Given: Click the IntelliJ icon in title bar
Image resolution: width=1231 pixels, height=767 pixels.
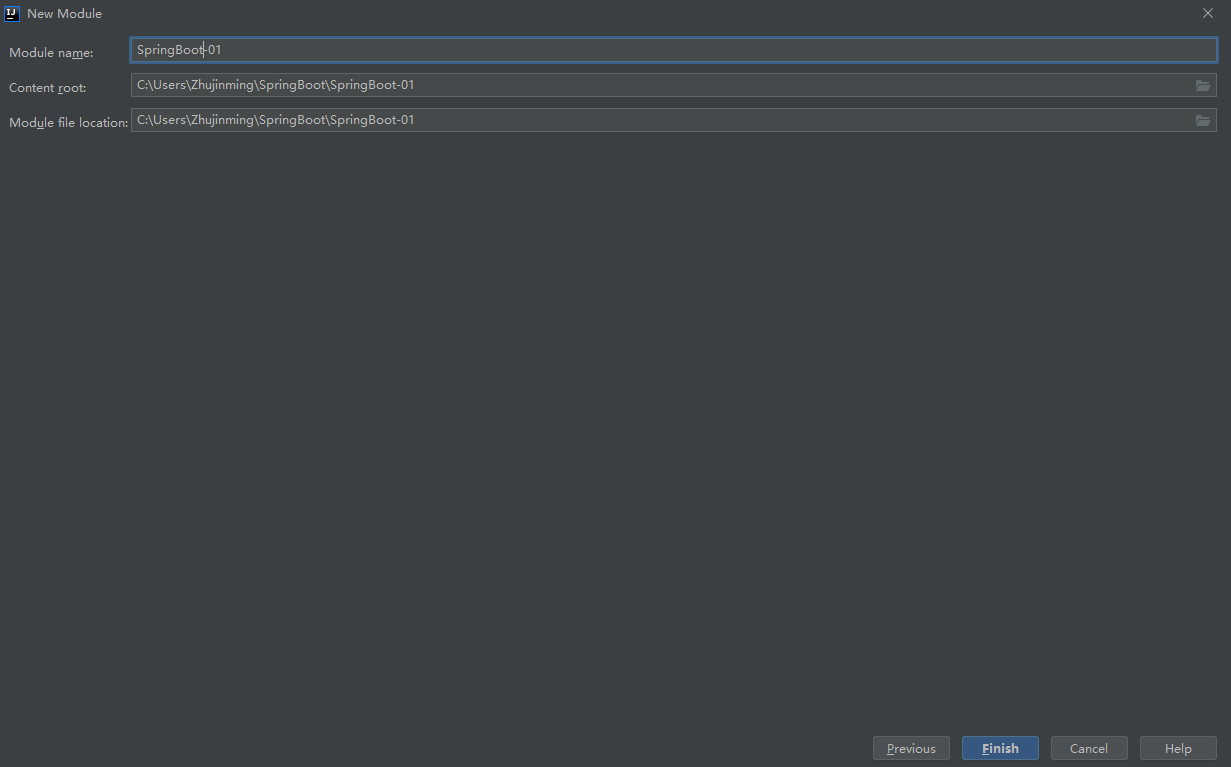Looking at the screenshot, I should pyautogui.click(x=12, y=13).
